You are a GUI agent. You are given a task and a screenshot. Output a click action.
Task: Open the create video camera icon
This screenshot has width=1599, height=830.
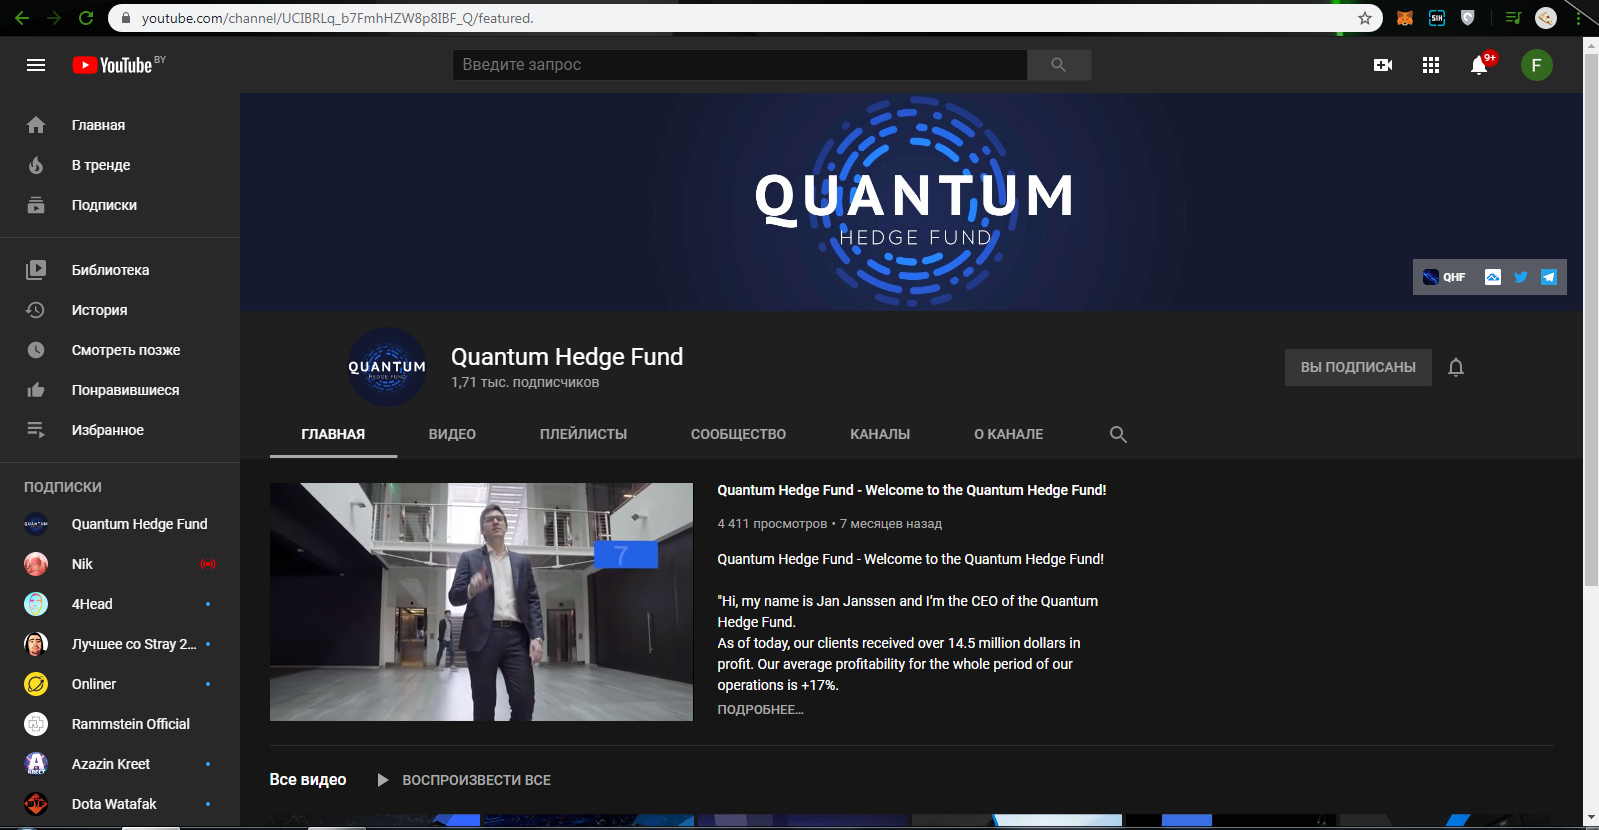1383,65
